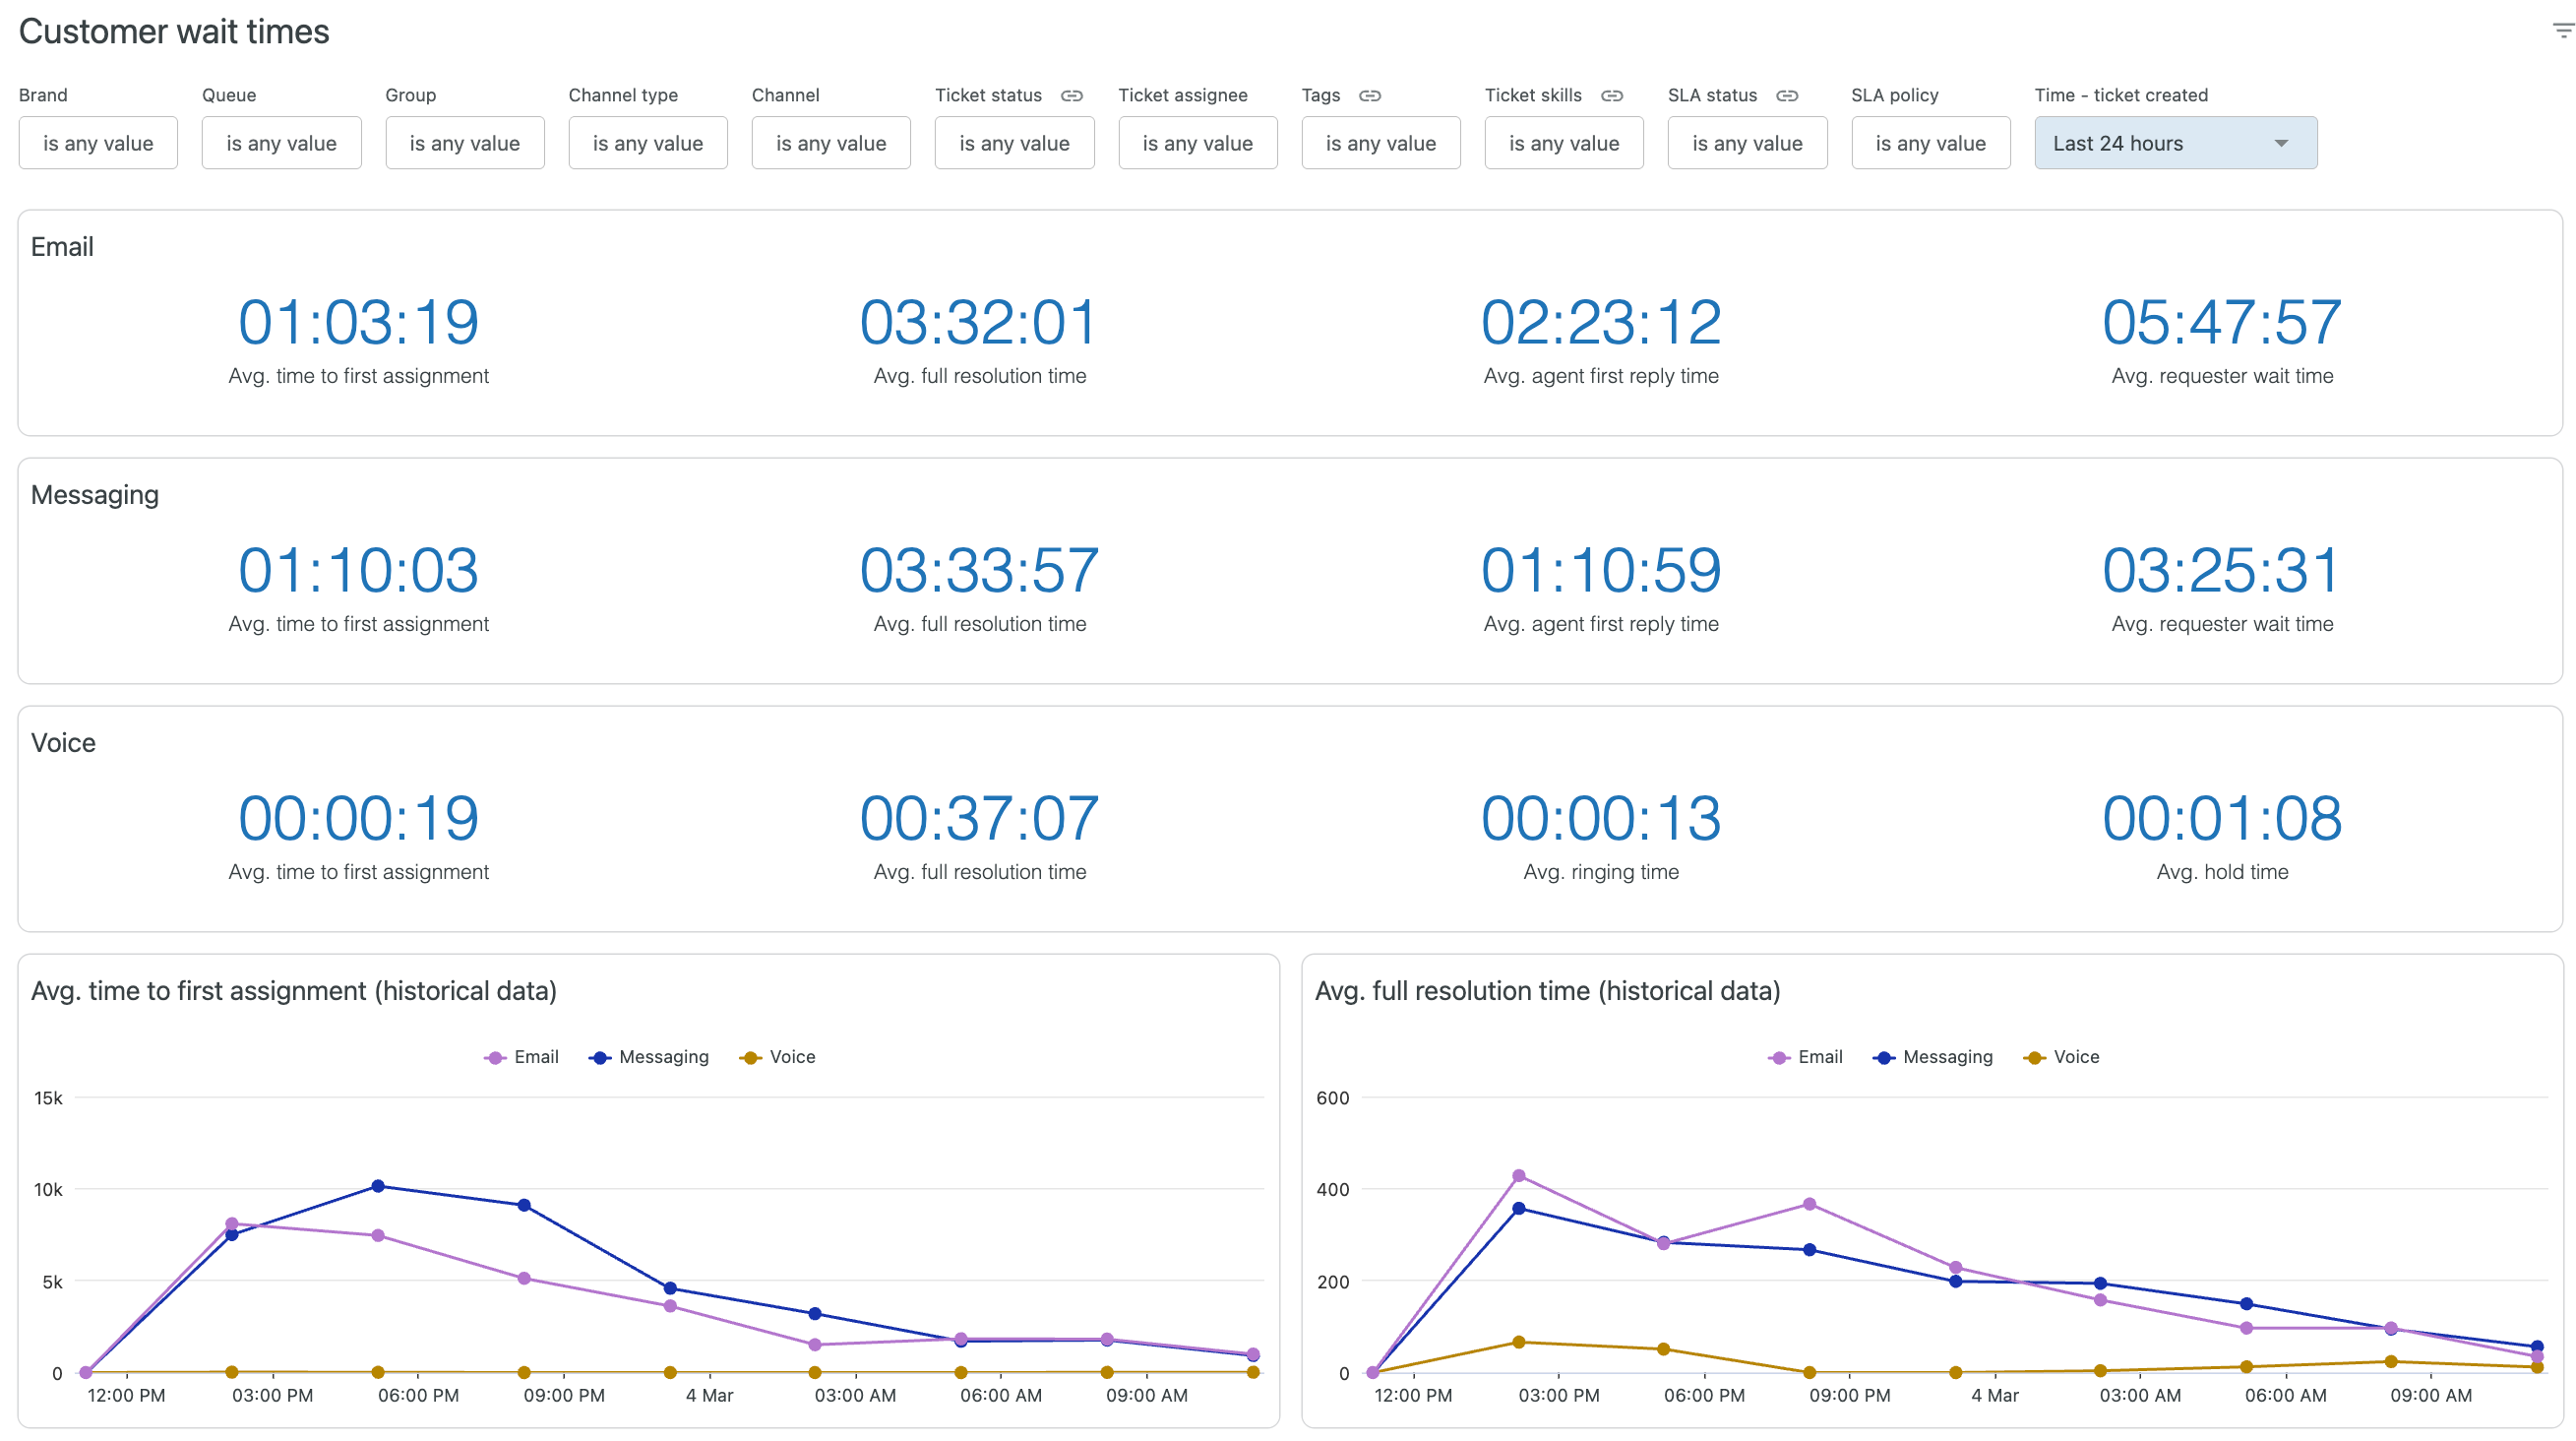The height and width of the screenshot is (1441, 2576).
Task: Click link icon next to SLA status
Action: (1787, 95)
